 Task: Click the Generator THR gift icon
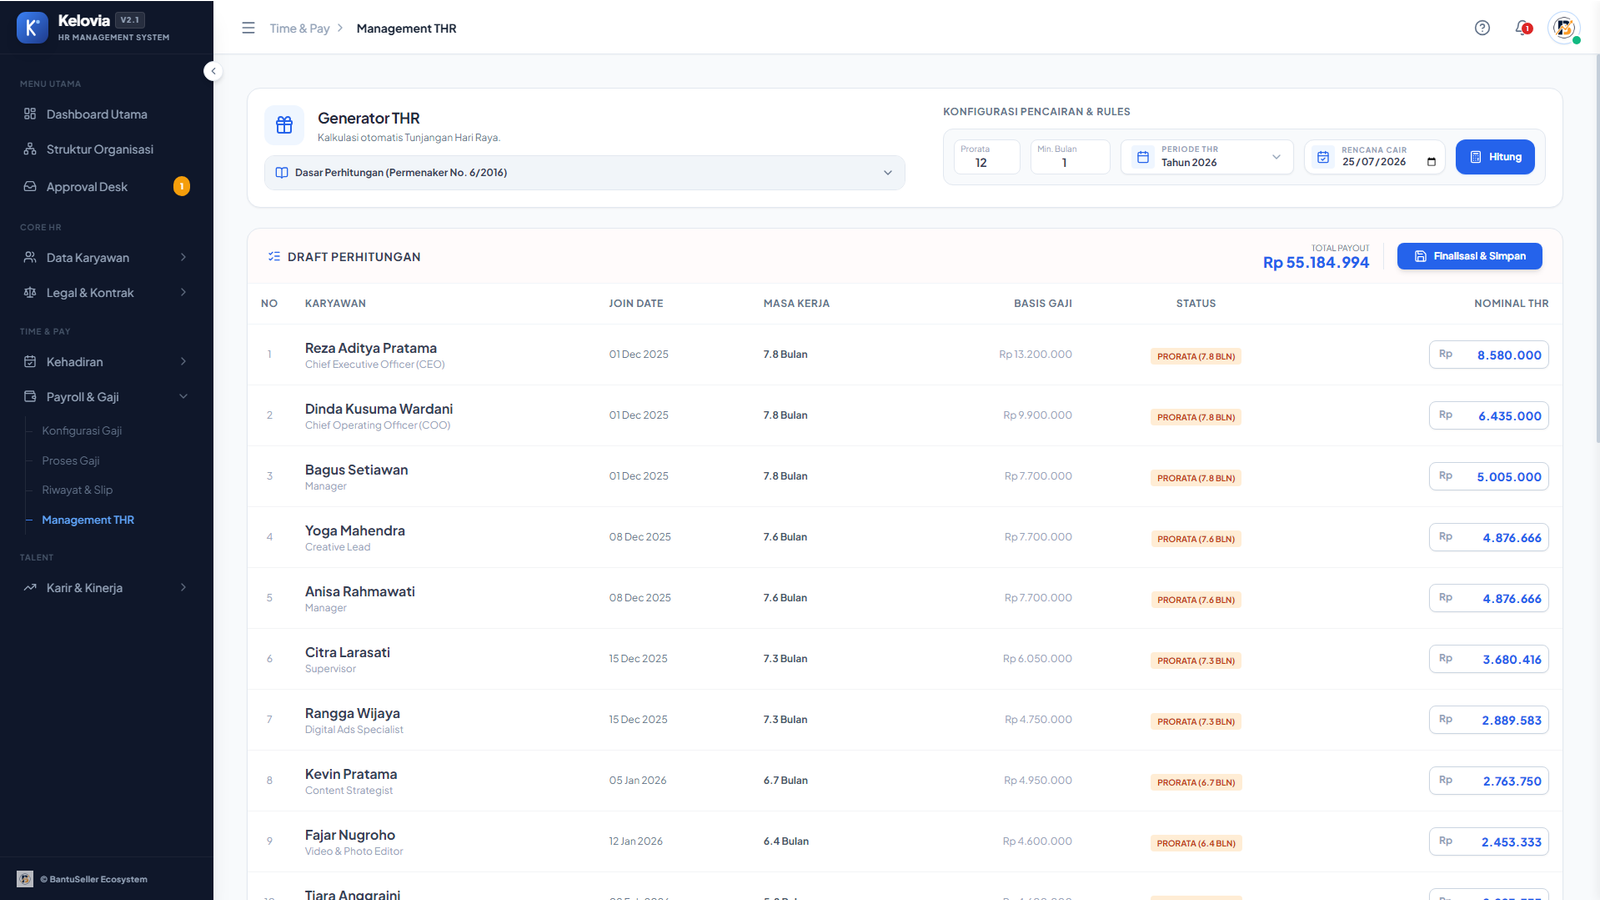pyautogui.click(x=284, y=125)
